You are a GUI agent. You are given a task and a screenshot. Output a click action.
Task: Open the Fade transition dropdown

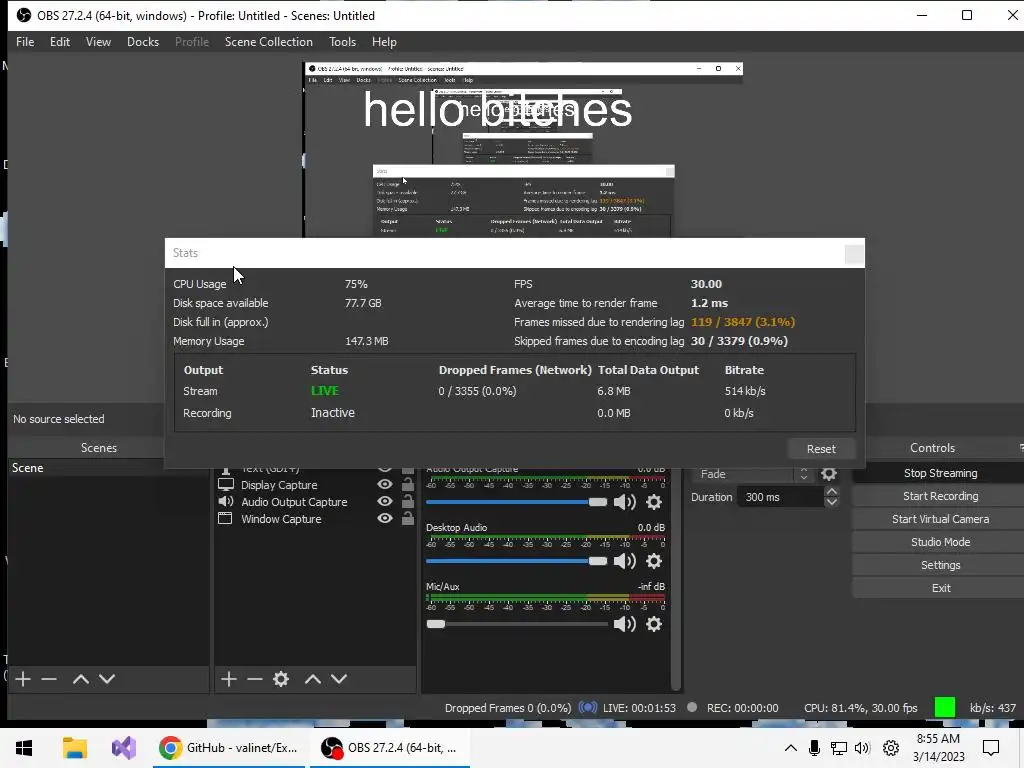pos(754,474)
